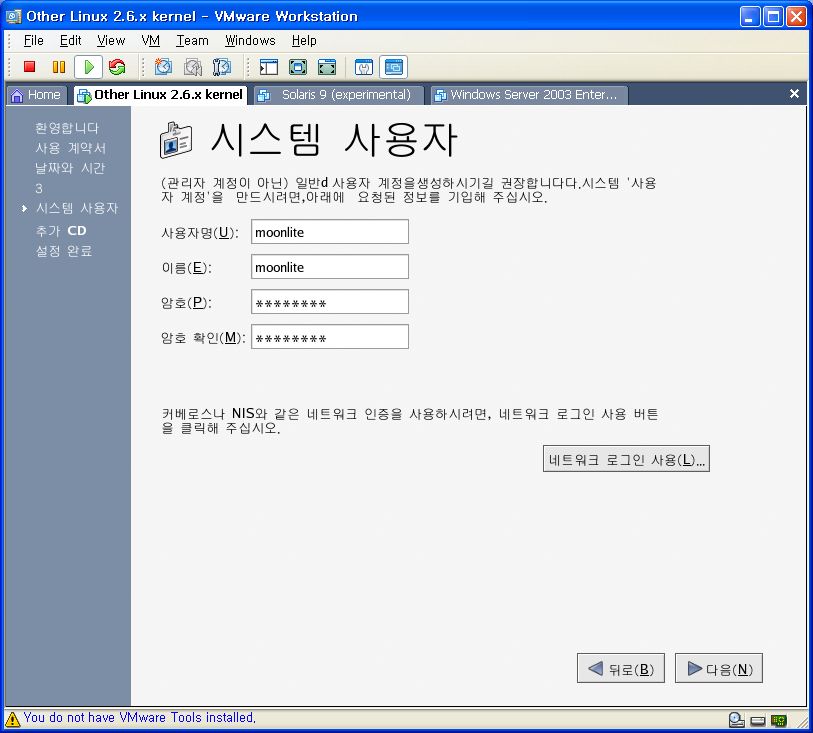Open the VM menu
This screenshot has height=733, width=813.
tap(150, 41)
